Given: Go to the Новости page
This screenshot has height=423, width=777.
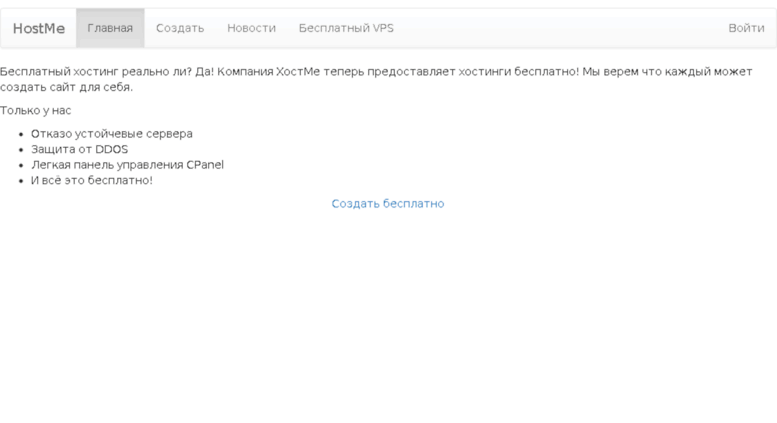Looking at the screenshot, I should (251, 28).
